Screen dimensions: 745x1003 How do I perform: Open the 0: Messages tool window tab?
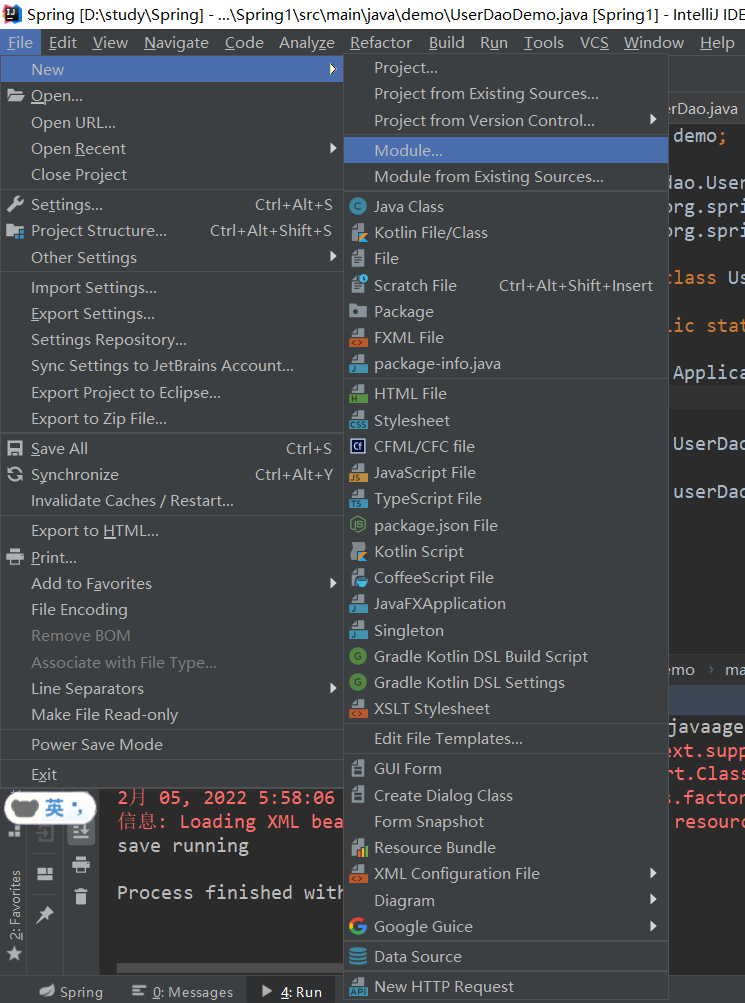tap(182, 991)
